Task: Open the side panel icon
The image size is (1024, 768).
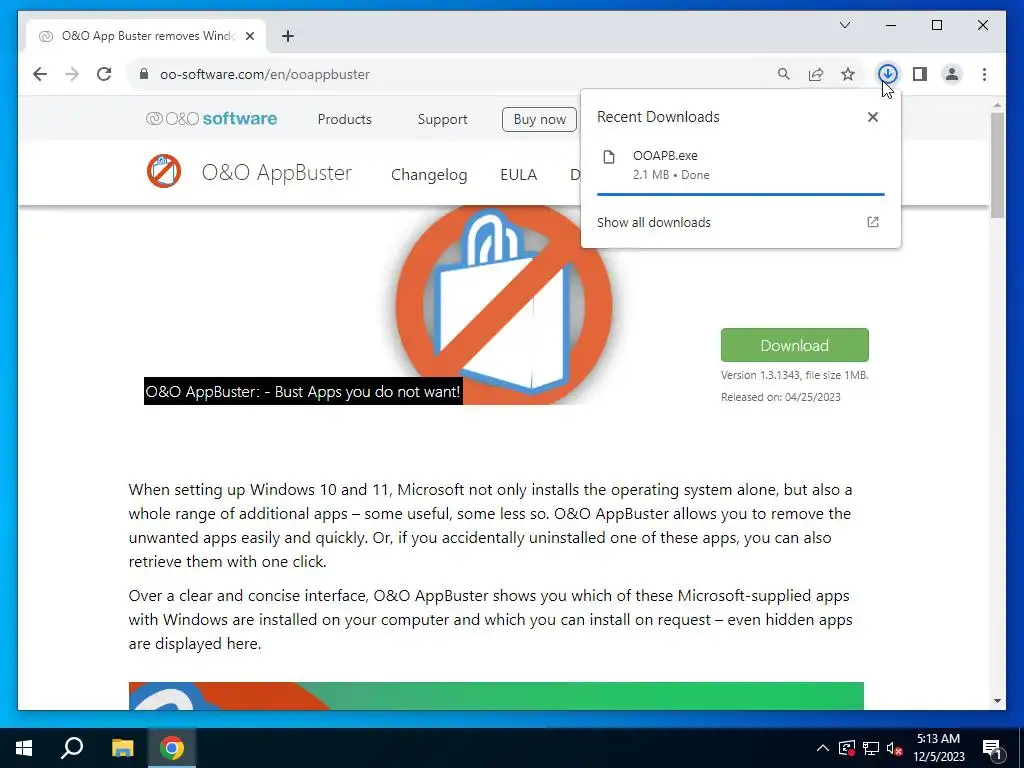Action: 920,74
